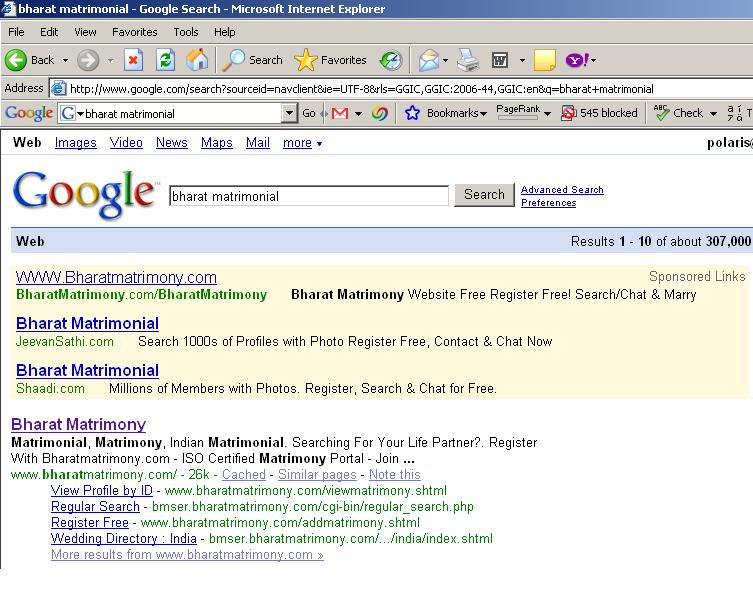Open the Similar pages link
This screenshot has height=603, width=753.
point(317,474)
